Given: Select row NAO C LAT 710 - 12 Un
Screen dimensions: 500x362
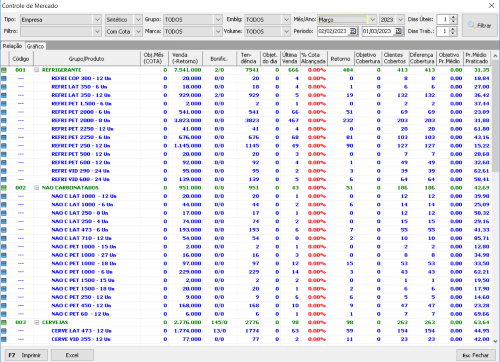Looking at the screenshot, I should coord(246,238).
